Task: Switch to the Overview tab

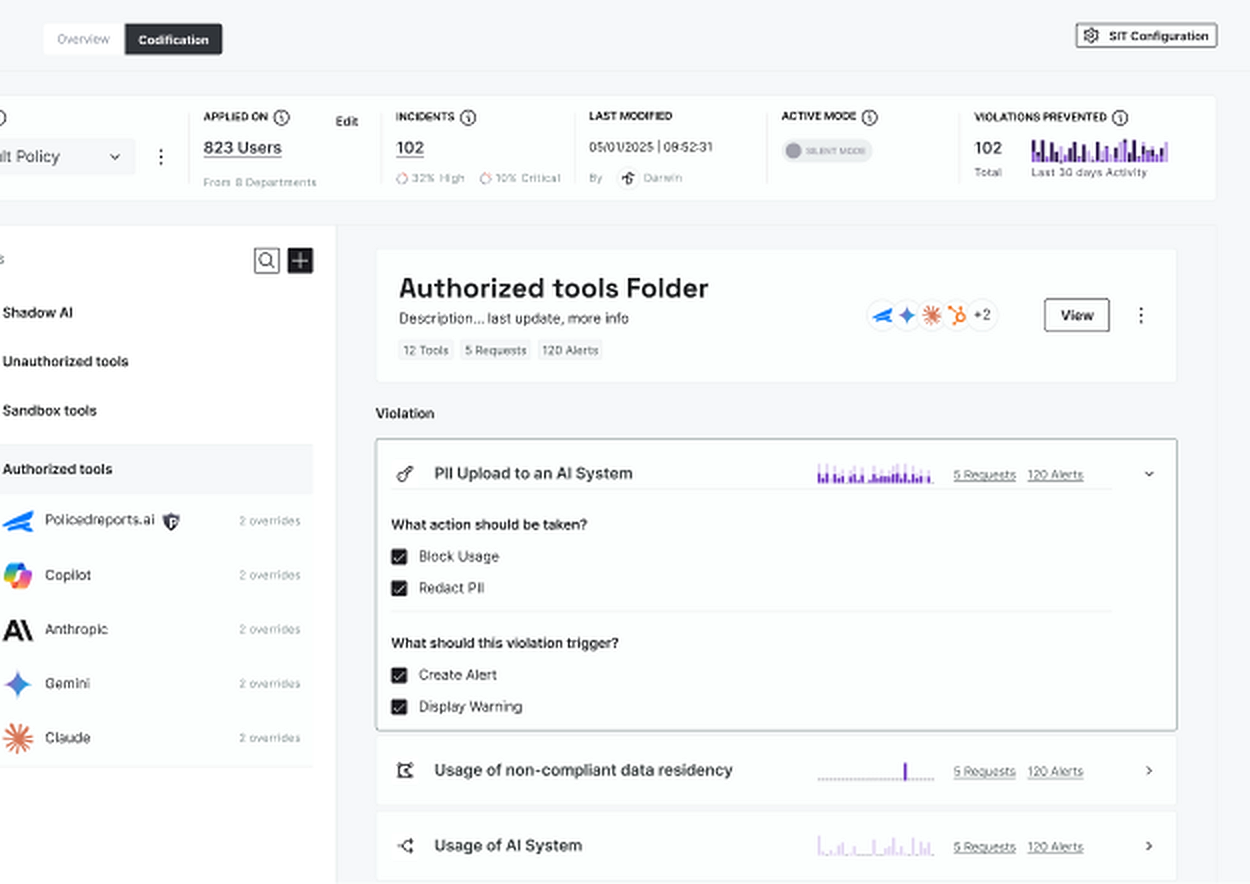Action: pos(83,40)
